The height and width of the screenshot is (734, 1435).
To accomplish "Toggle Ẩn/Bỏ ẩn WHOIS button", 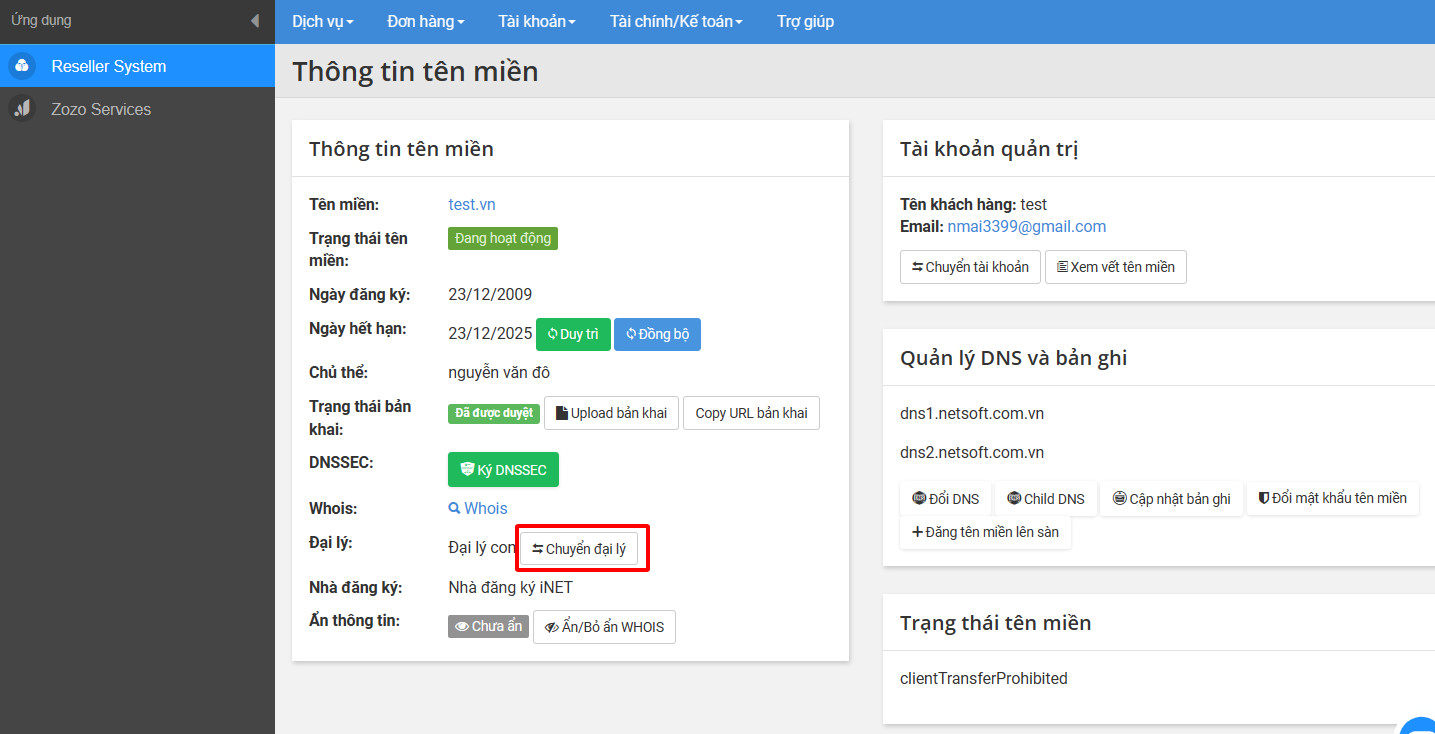I will coord(604,627).
